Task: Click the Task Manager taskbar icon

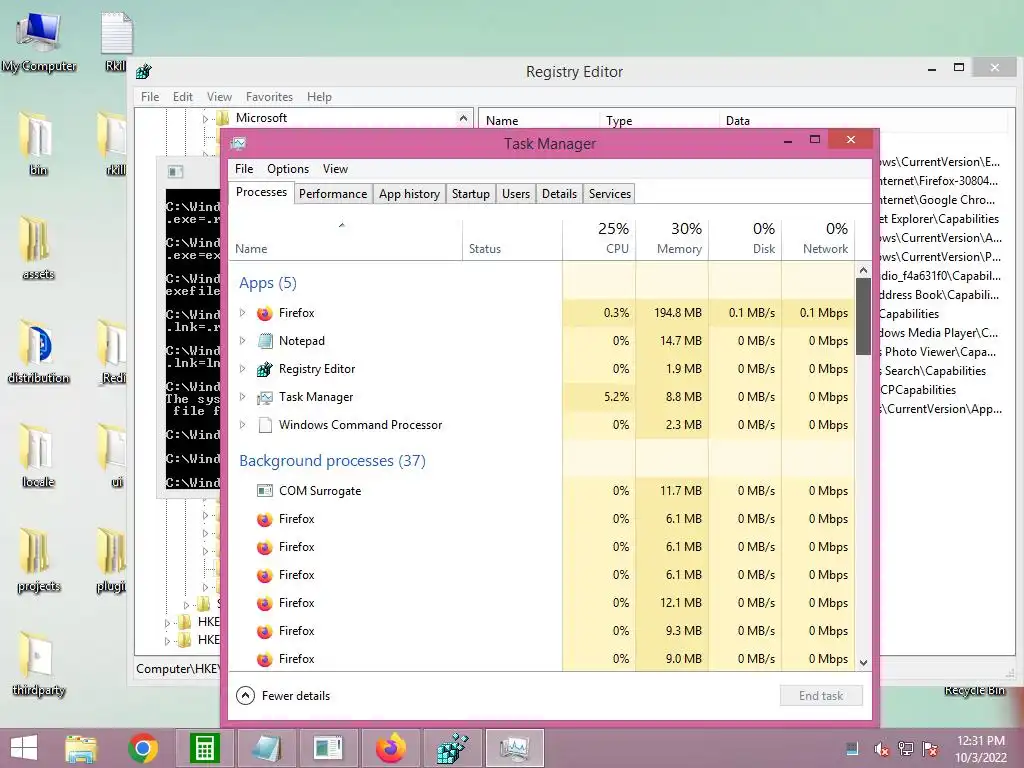Action: tap(515, 748)
